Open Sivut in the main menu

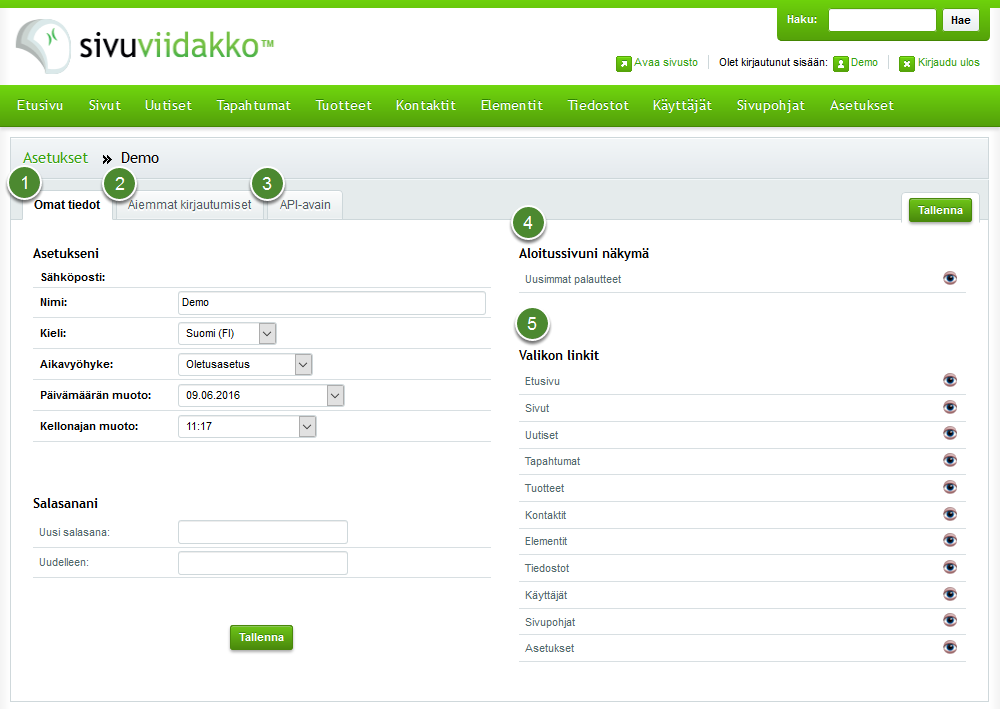point(105,106)
